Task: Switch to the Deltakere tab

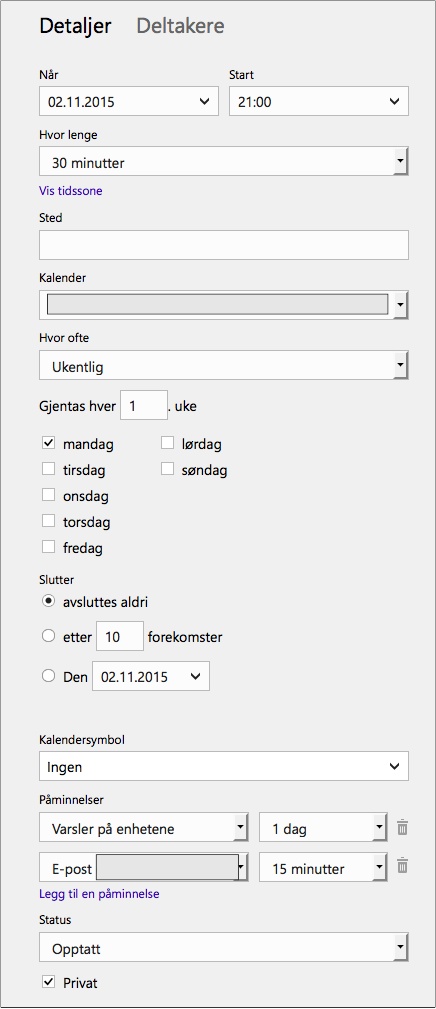Action: (x=181, y=26)
